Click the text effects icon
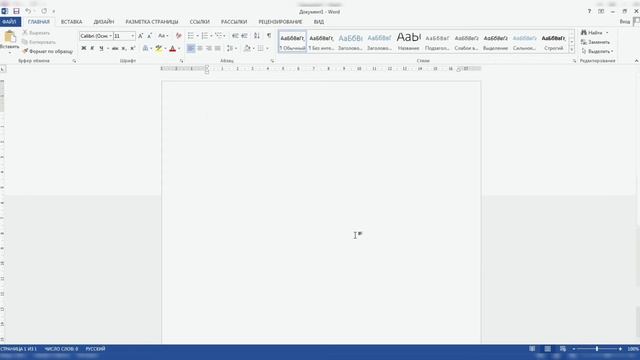This screenshot has width=640, height=360. (145, 48)
